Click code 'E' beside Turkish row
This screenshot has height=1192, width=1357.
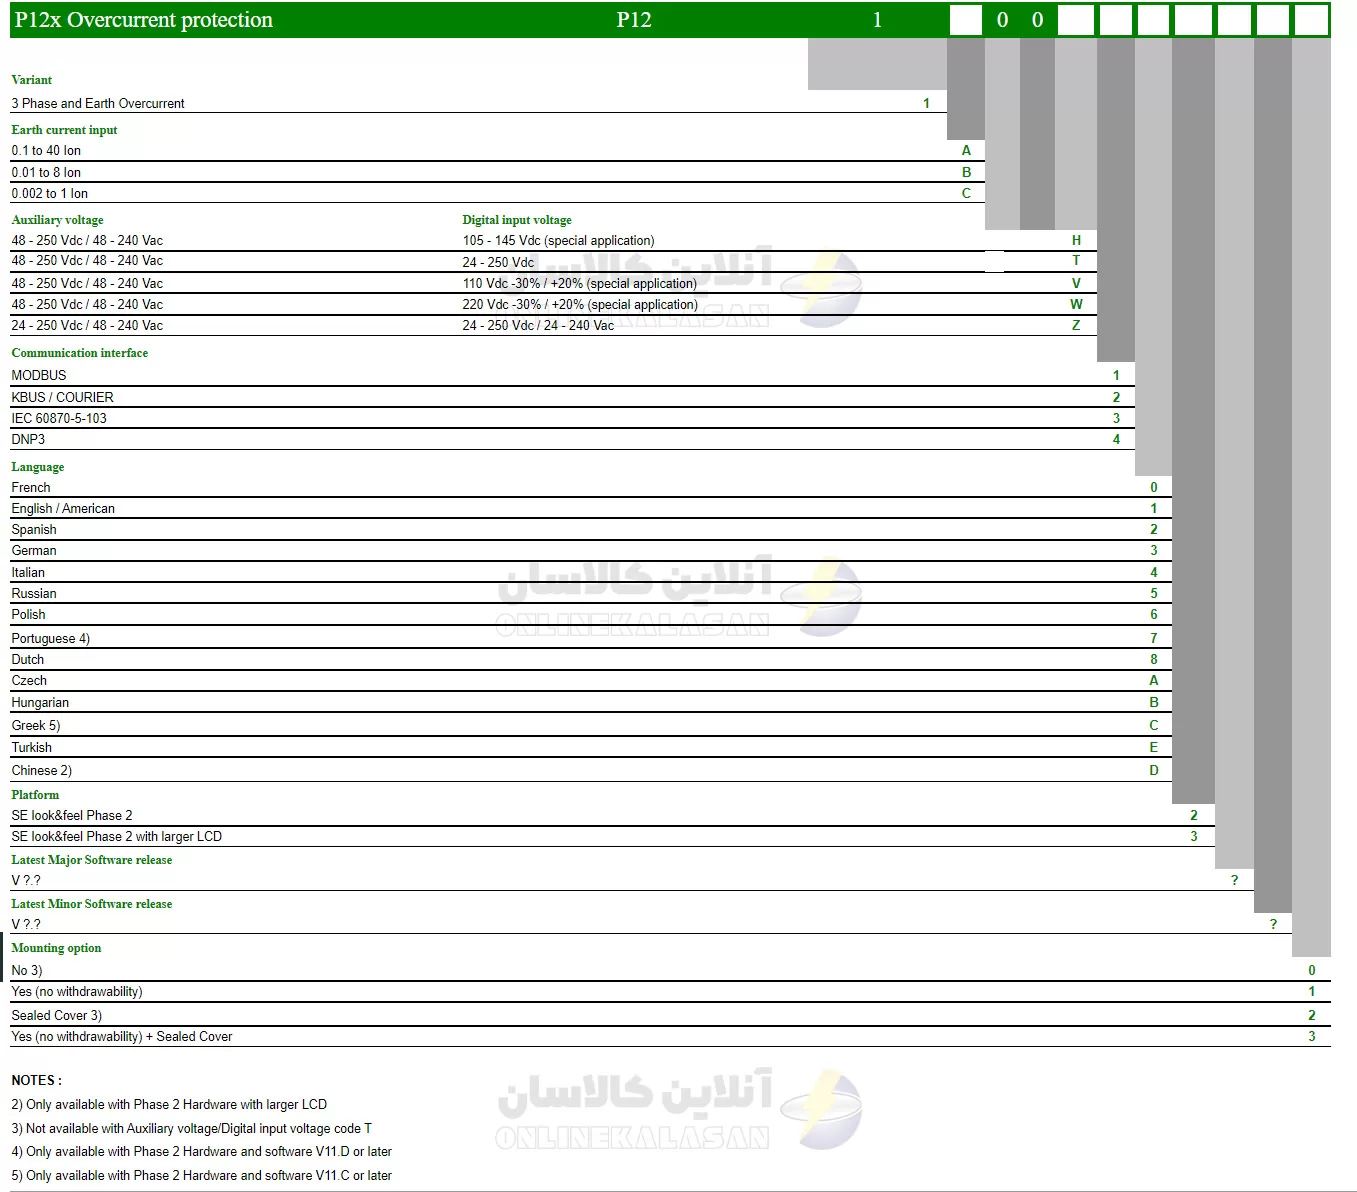1154,747
